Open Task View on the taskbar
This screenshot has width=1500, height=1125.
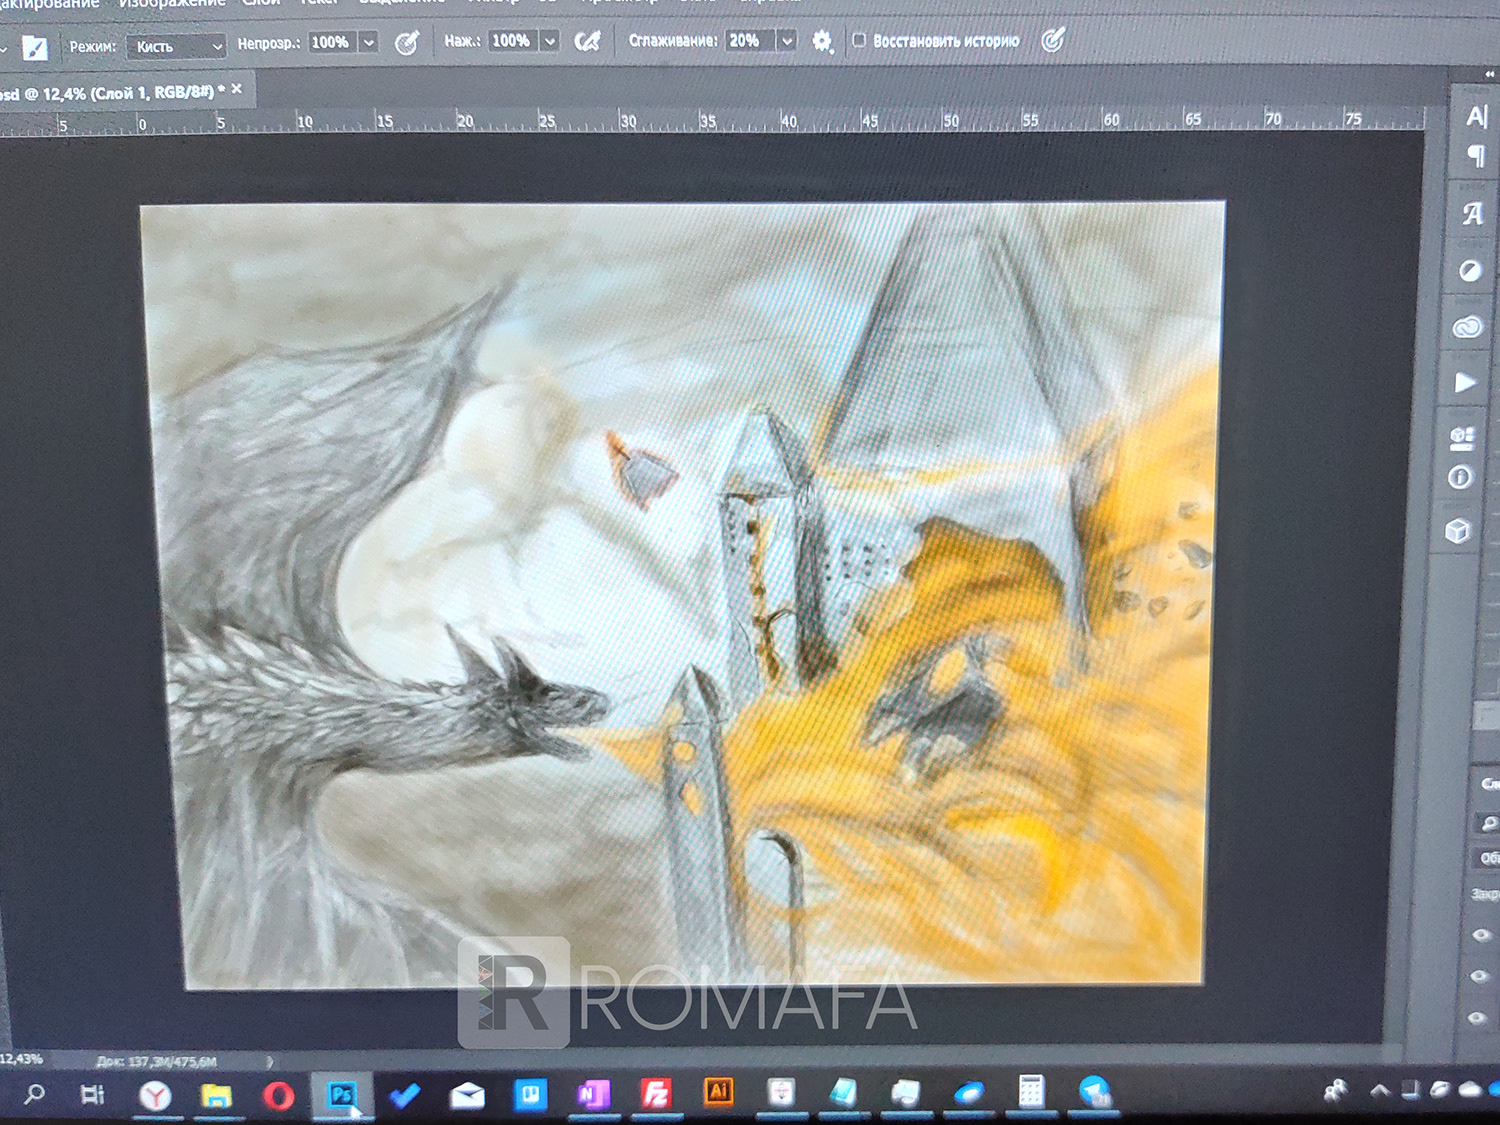coord(92,1095)
